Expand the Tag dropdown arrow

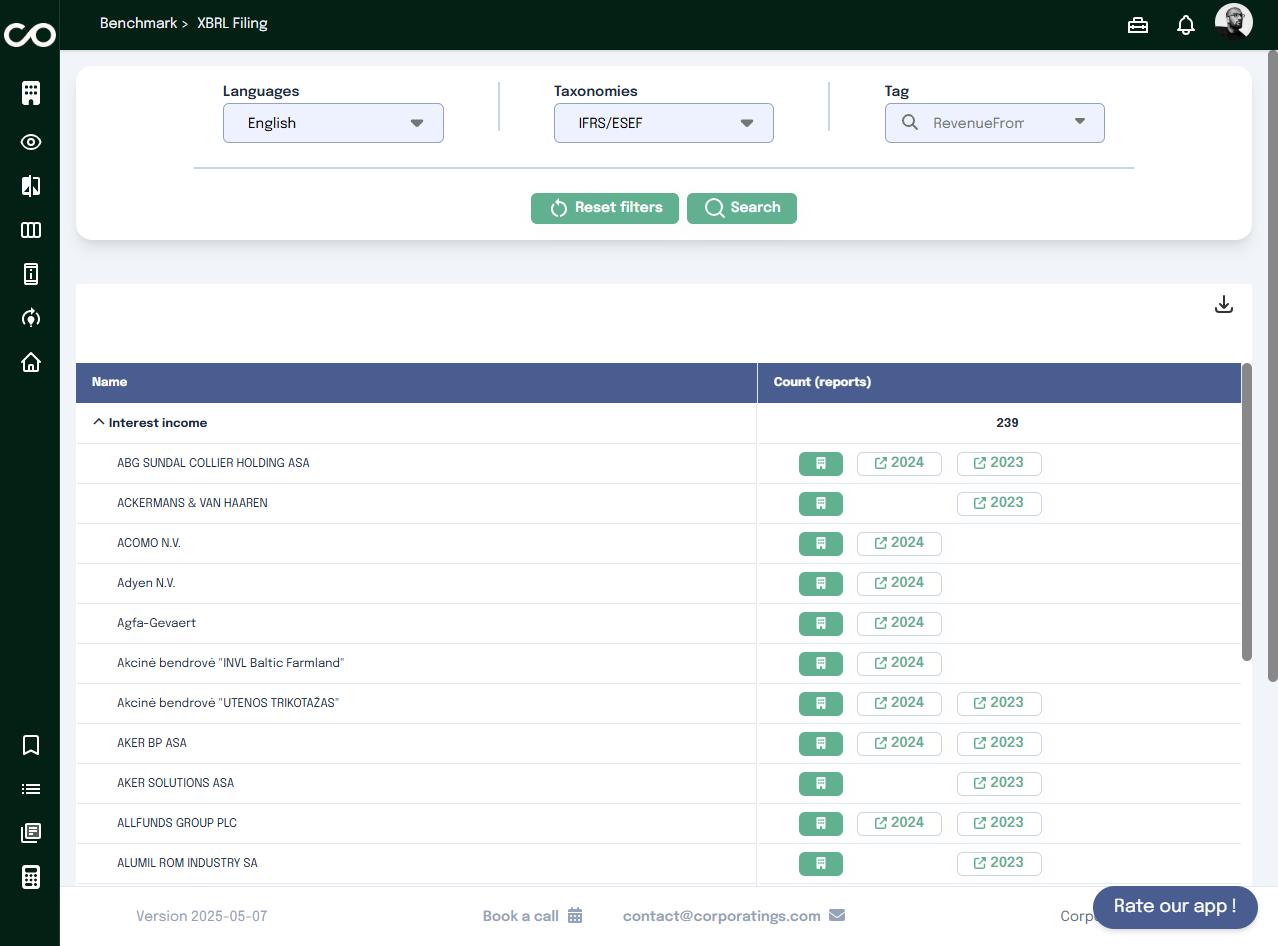click(1080, 122)
